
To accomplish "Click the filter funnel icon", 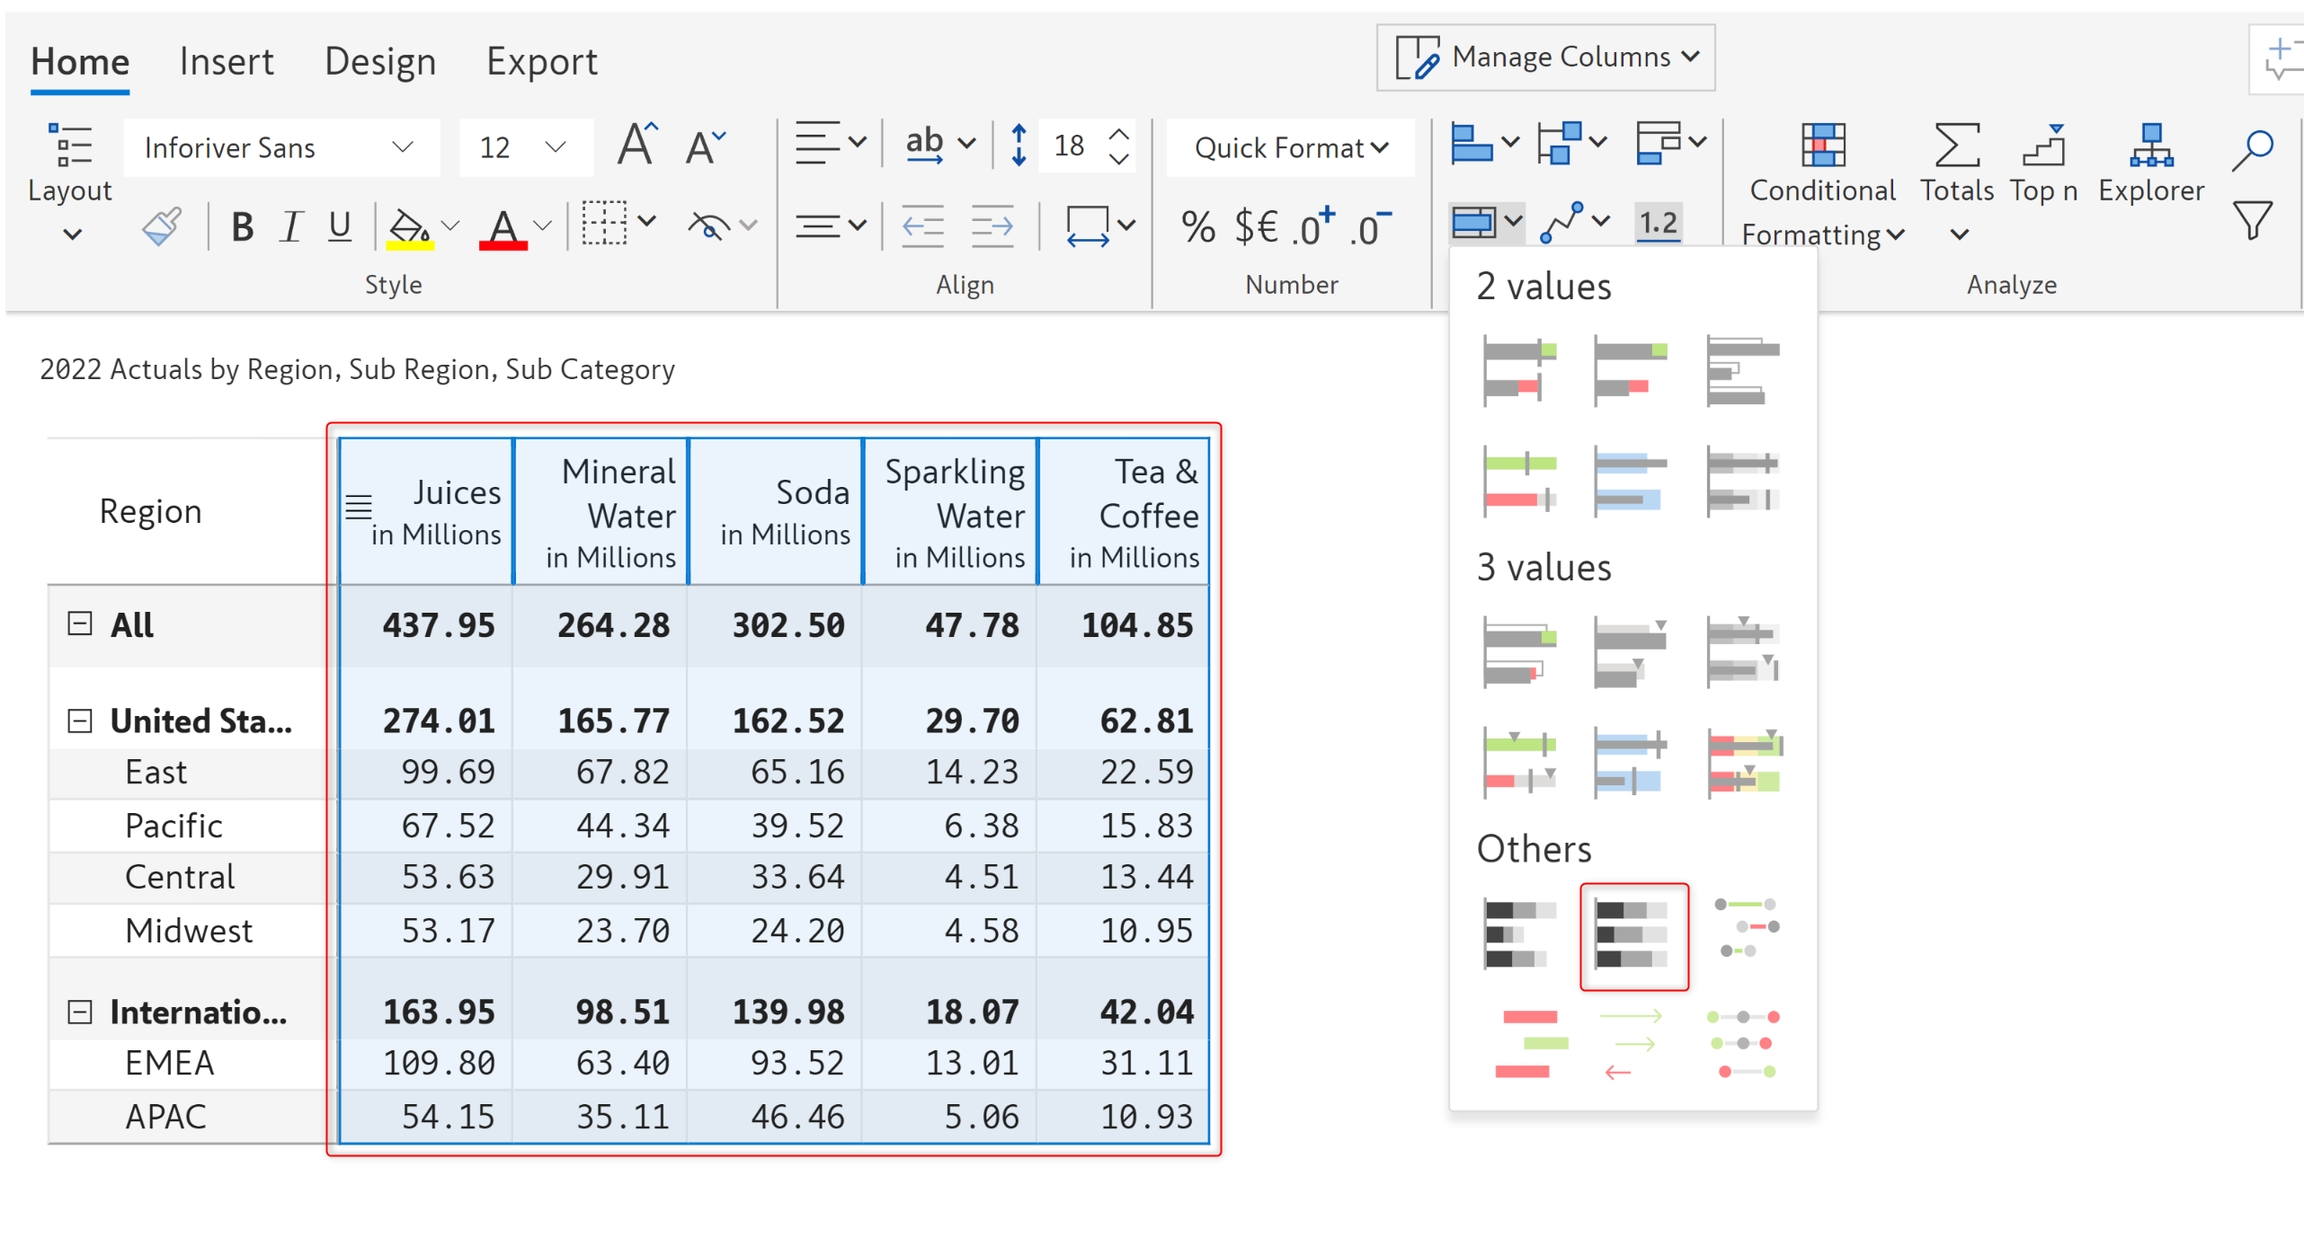I will (x=2253, y=221).
